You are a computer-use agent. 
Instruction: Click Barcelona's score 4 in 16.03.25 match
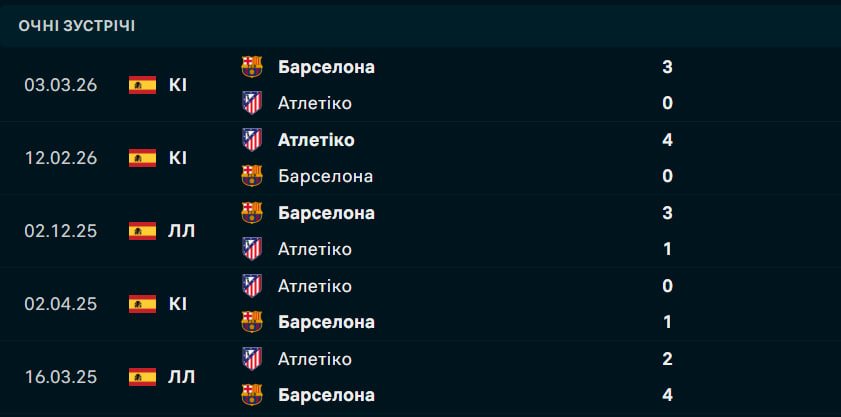(667, 395)
